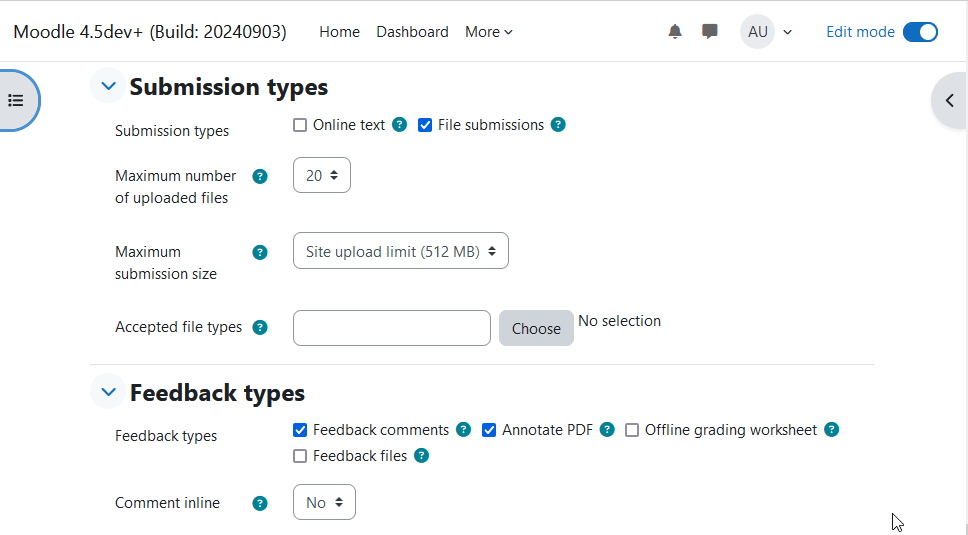Uncheck the File submissions checkbox
Viewport: 968px width, 535px height.
click(x=425, y=125)
